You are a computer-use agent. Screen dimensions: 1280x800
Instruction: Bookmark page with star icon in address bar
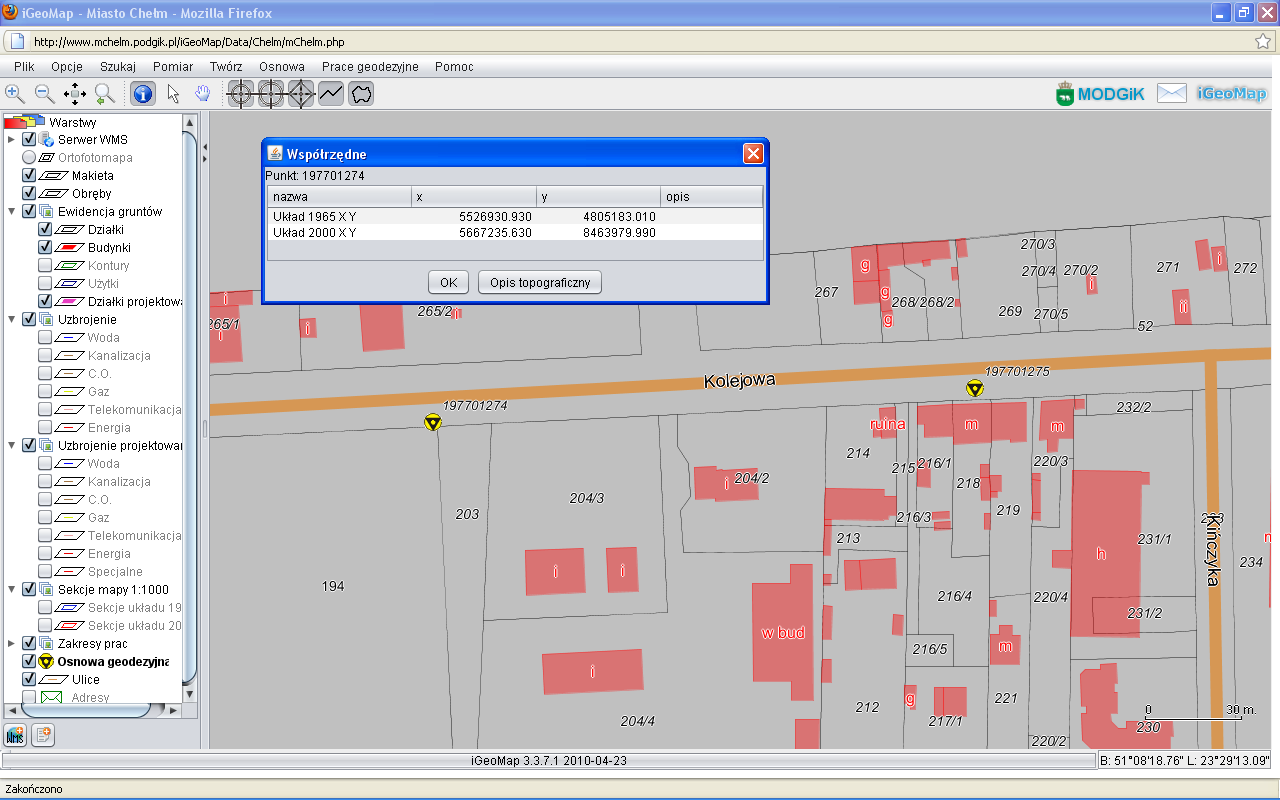(x=1263, y=42)
